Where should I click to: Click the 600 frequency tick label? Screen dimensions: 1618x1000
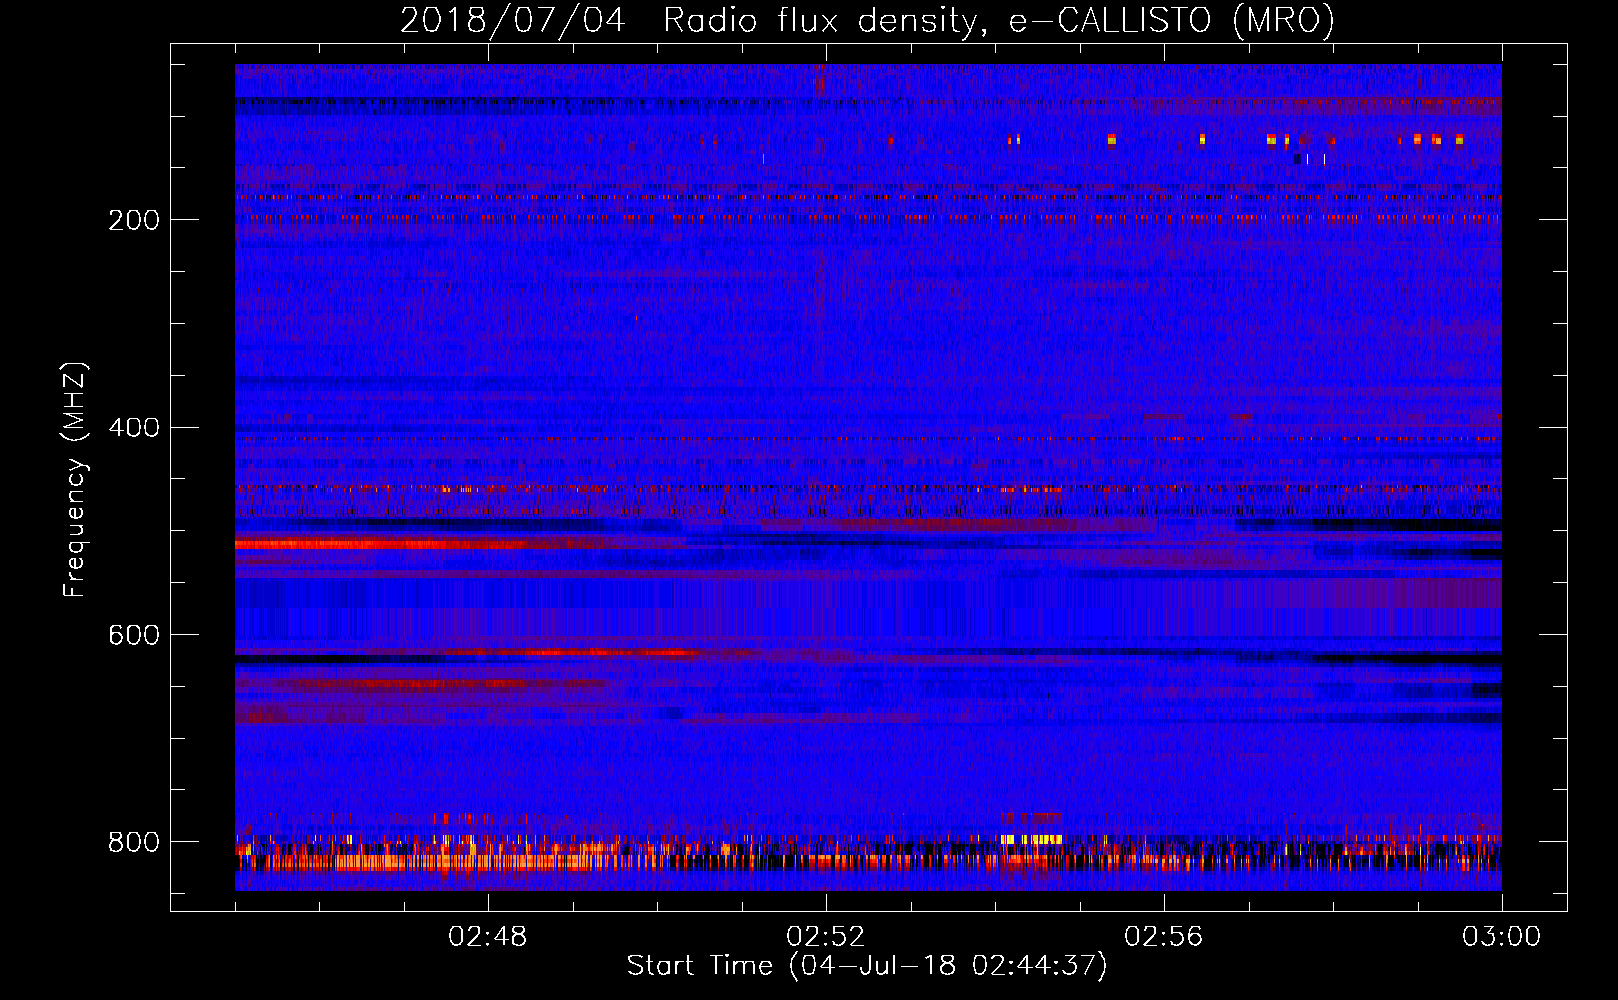point(134,636)
